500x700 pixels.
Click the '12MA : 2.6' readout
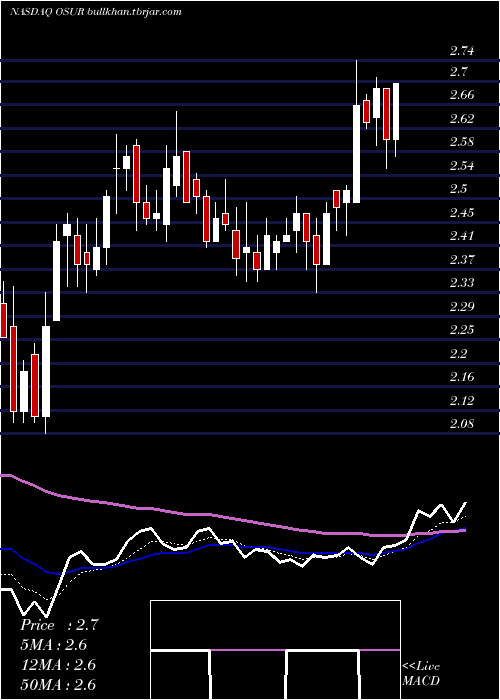(x=58, y=665)
